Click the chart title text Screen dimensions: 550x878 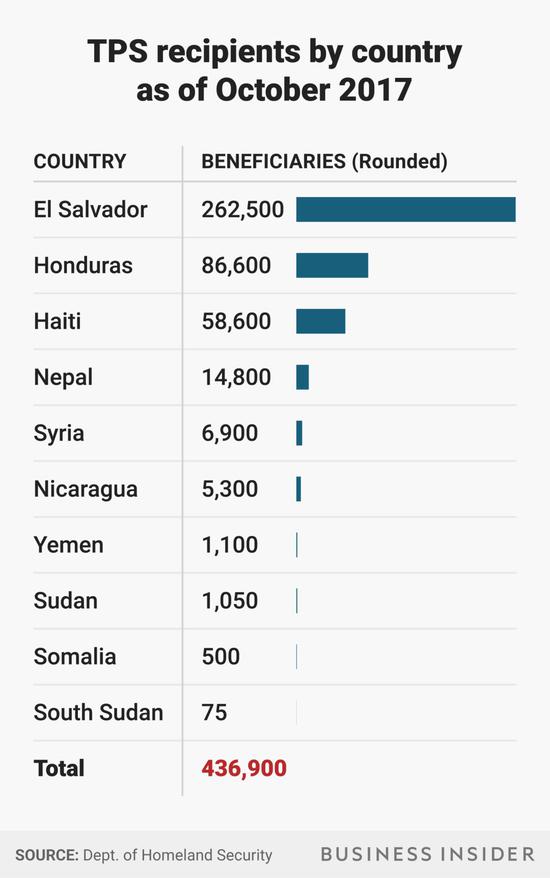coord(274,71)
